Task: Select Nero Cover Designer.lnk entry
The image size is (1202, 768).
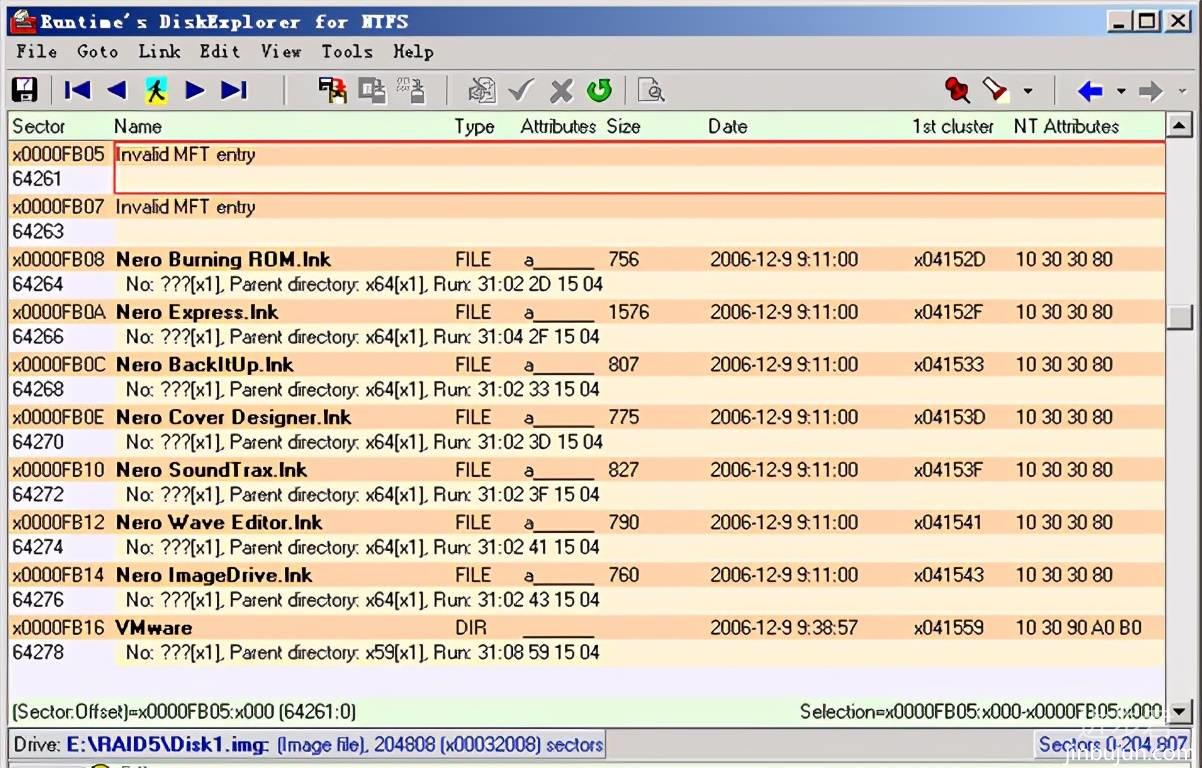Action: coord(587,430)
